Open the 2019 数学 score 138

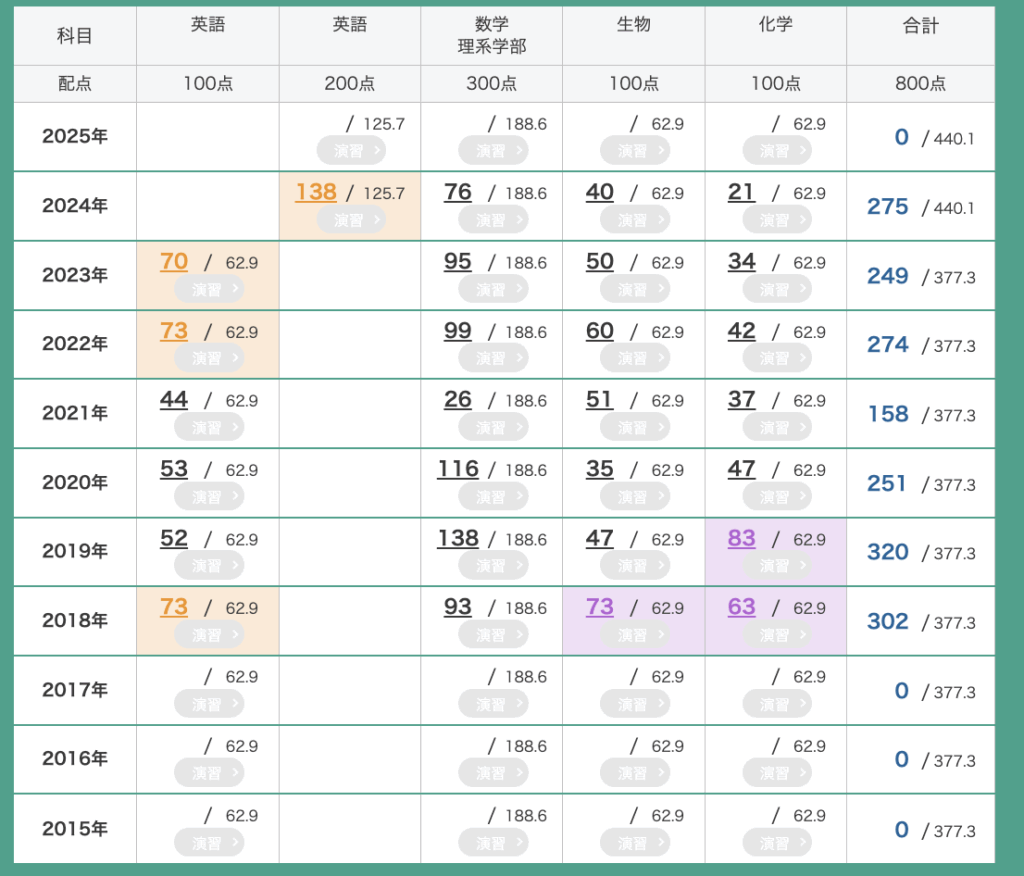[458, 539]
